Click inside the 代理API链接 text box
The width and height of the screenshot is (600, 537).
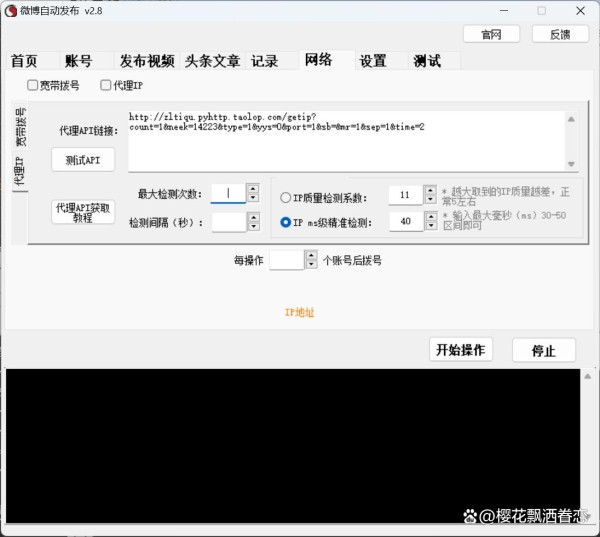(346, 141)
